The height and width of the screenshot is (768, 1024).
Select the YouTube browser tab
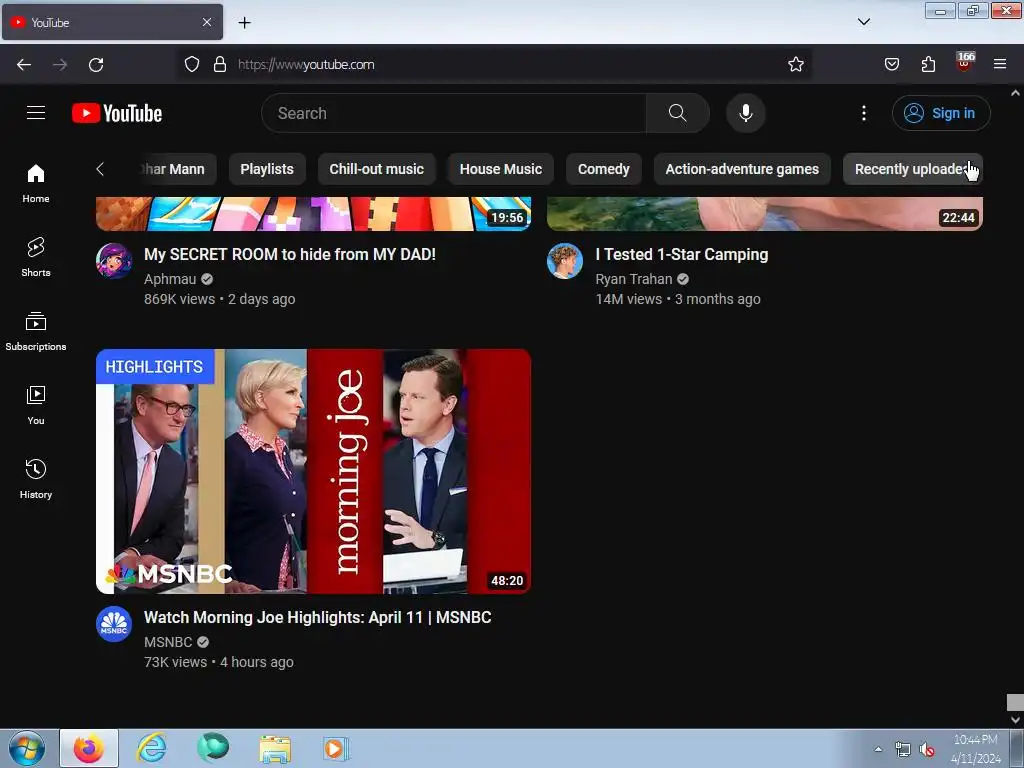point(112,22)
